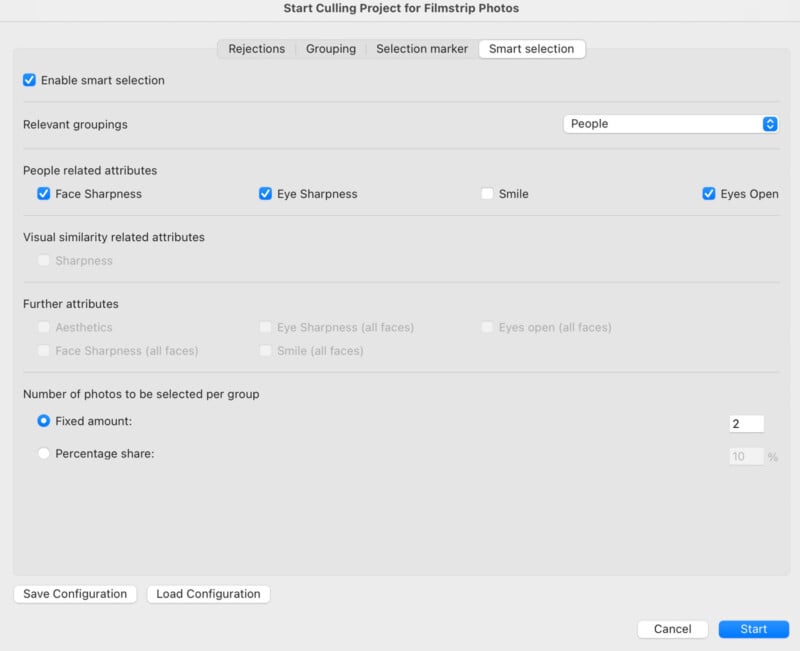
Task: Uncheck the Eyes Open checkbox
Action: click(708, 193)
